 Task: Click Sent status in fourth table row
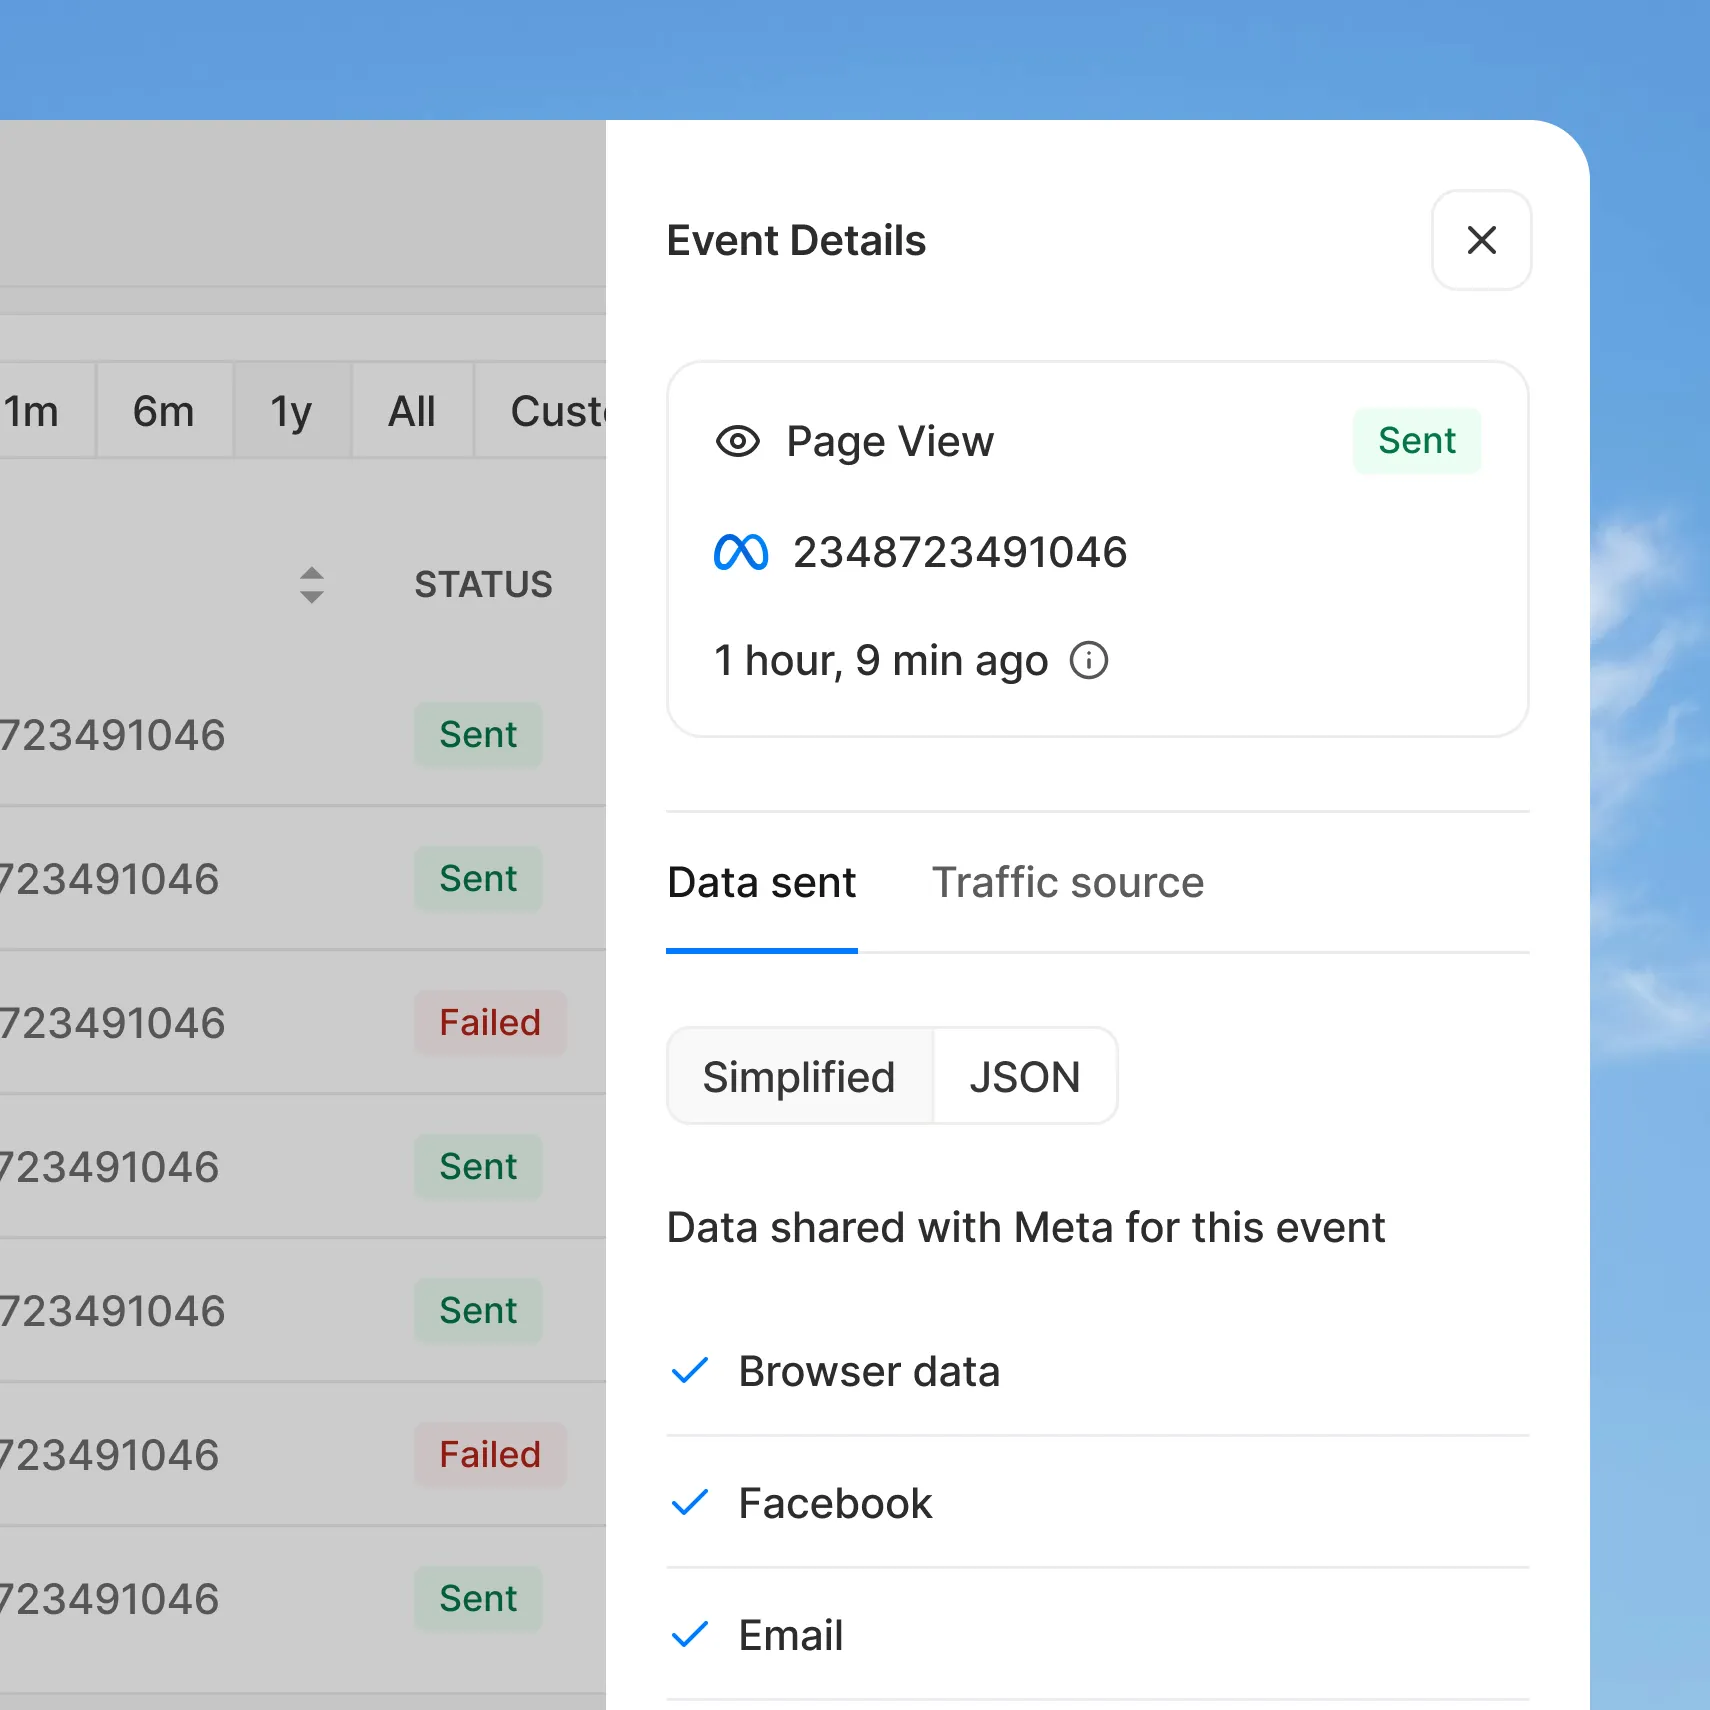[478, 1167]
